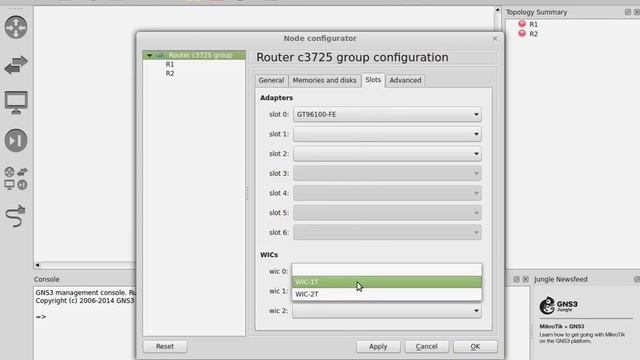This screenshot has height=360, width=640.
Task: Click the disabled slot 4 dropdown
Action: (x=387, y=193)
